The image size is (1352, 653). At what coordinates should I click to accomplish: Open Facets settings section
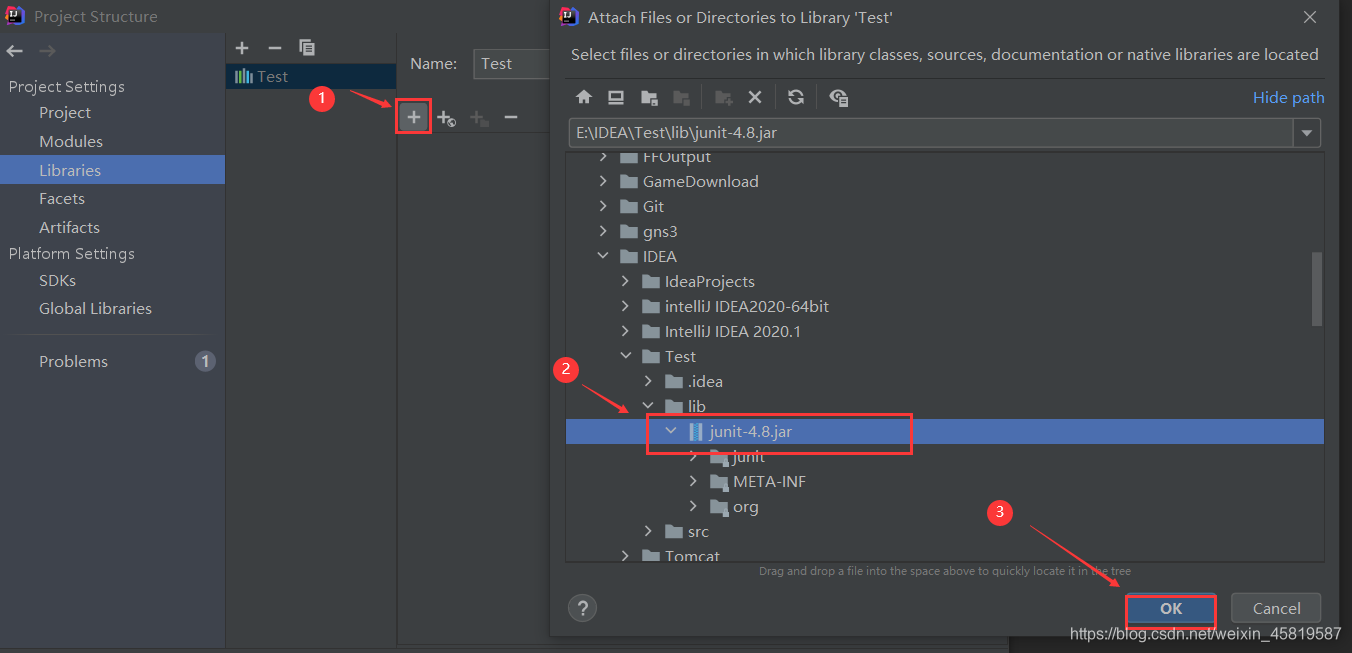62,199
